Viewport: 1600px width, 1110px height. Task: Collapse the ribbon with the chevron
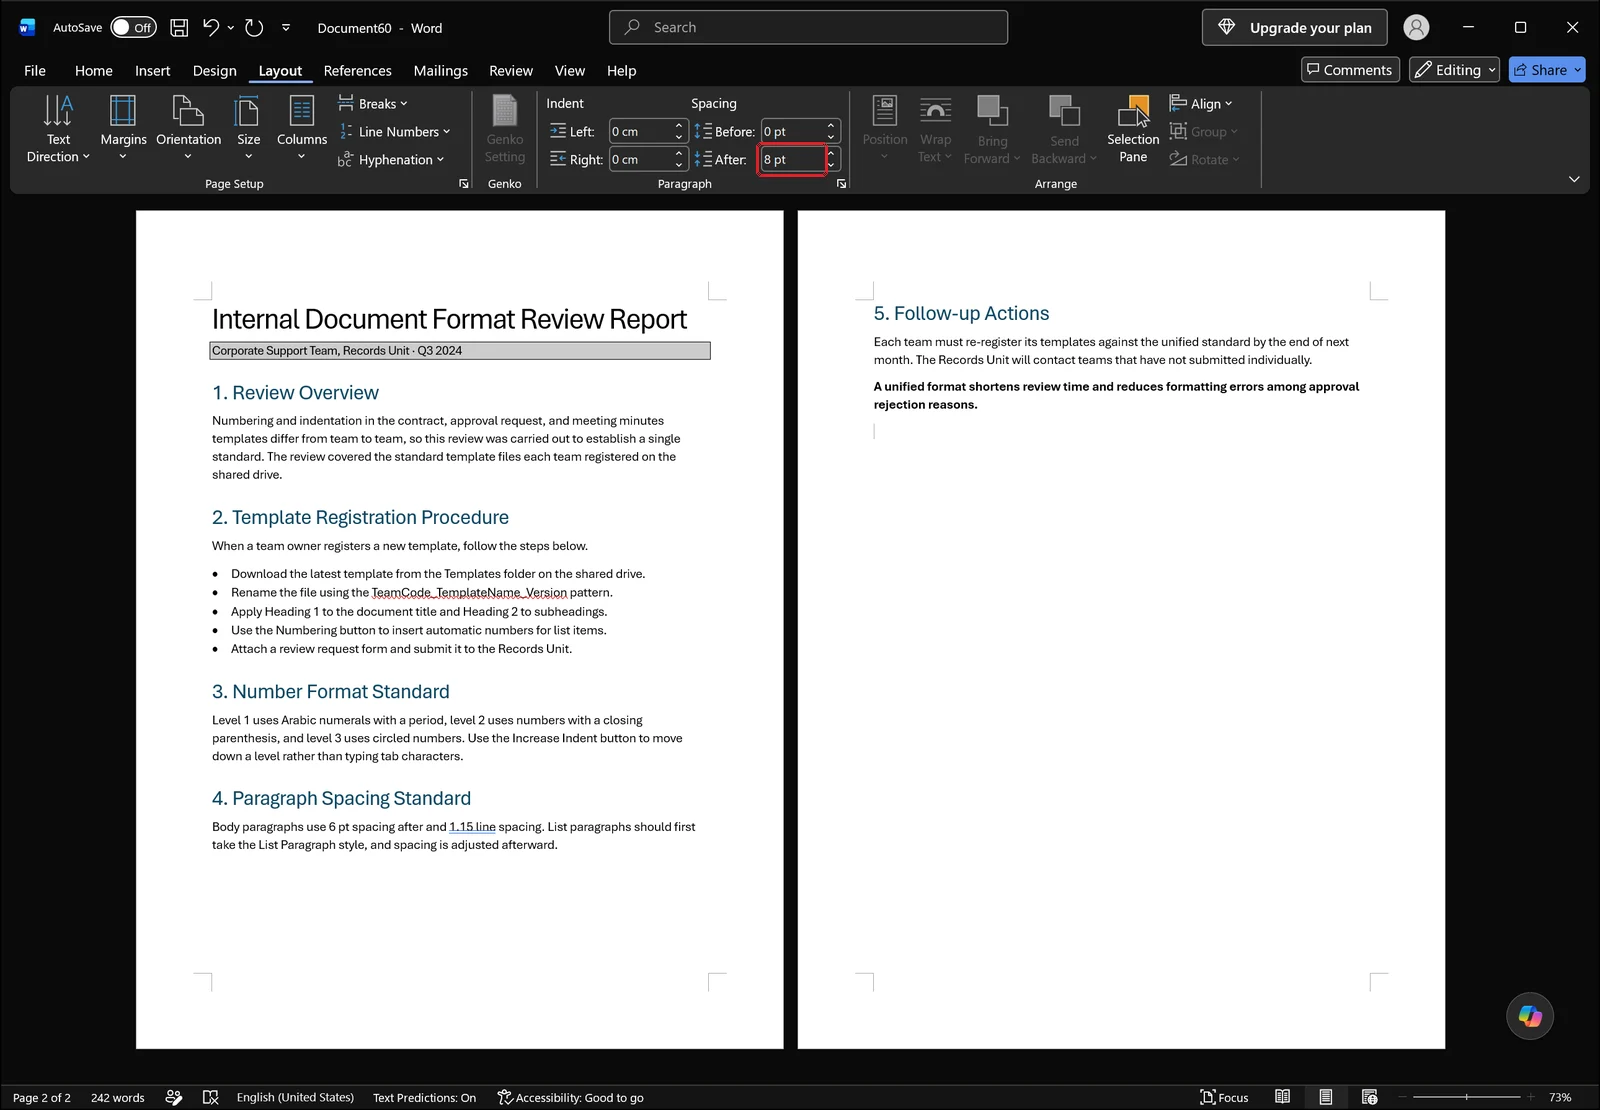1574,179
